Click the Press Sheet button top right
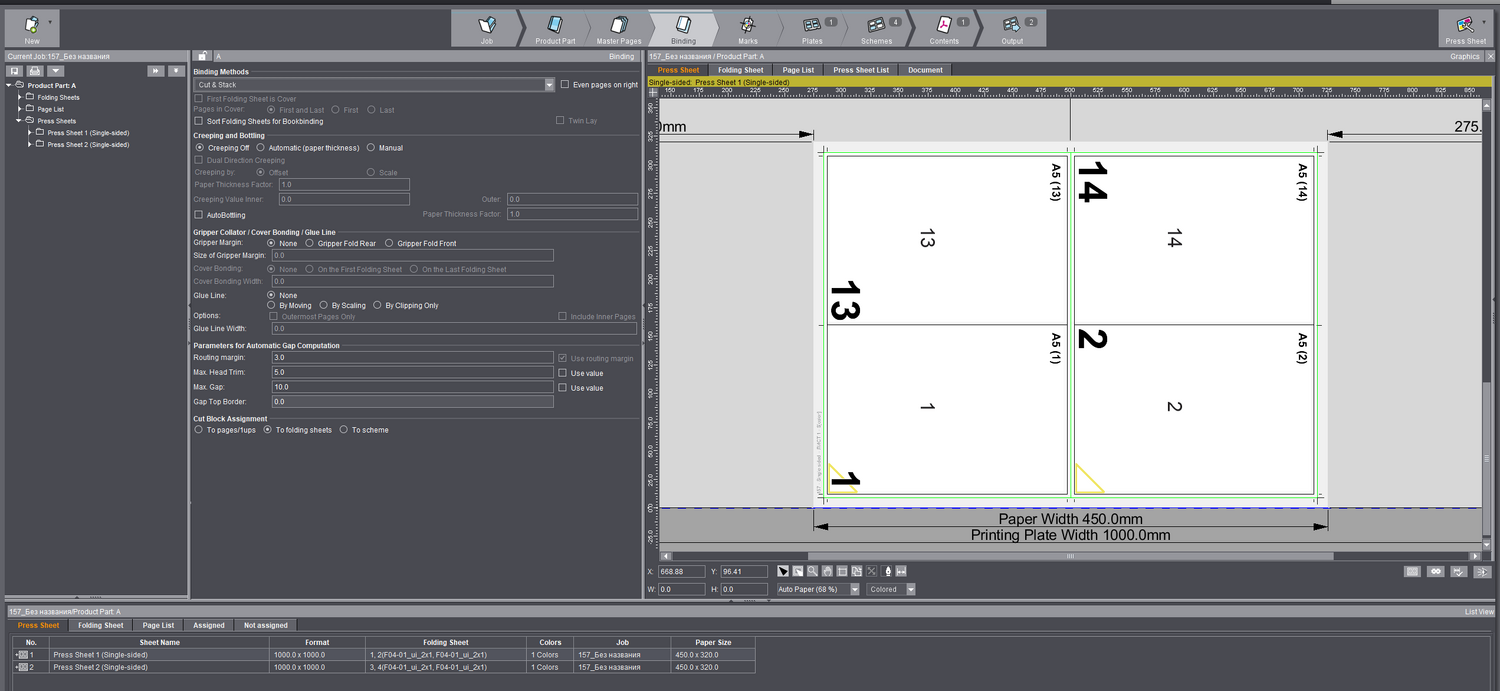Viewport: 1500px width, 691px height. (x=1465, y=29)
